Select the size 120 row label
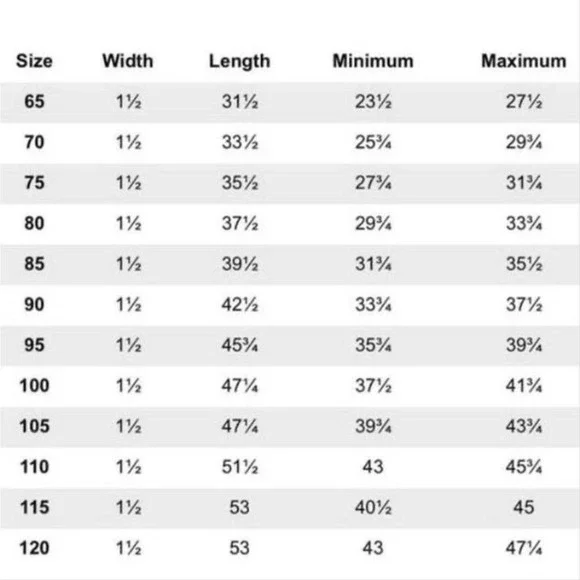The image size is (580, 580). coord(34,548)
